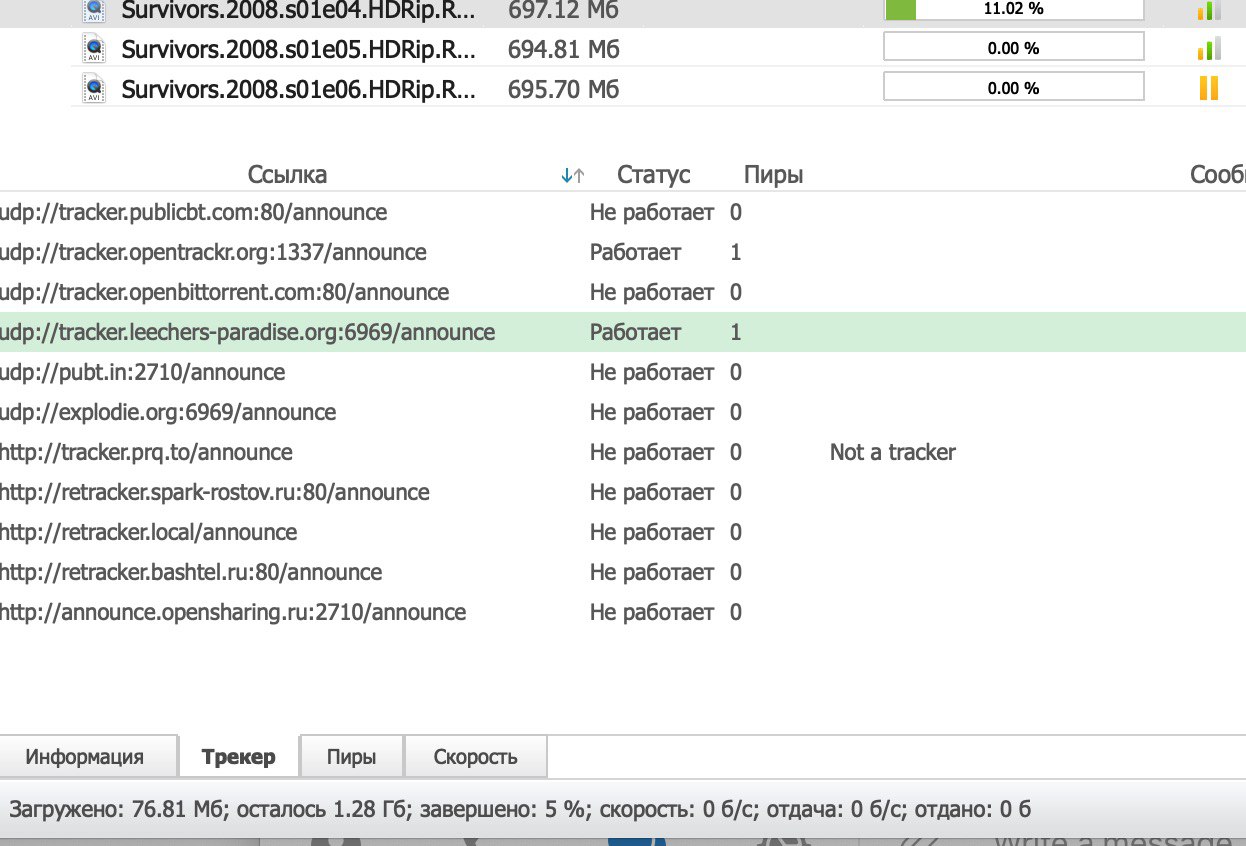Viewport: 1246px width, 846px height.
Task: Sort trackers by Пиры column header
Action: pos(774,175)
